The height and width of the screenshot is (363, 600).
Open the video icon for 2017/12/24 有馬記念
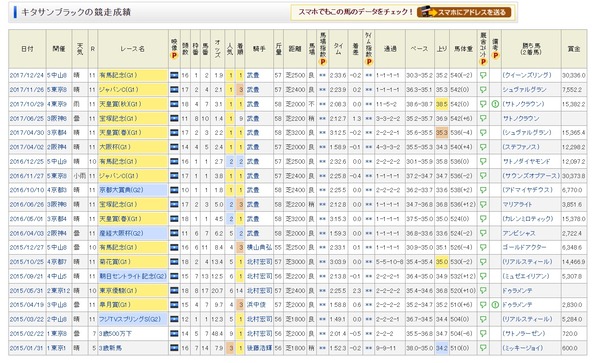coord(174,75)
